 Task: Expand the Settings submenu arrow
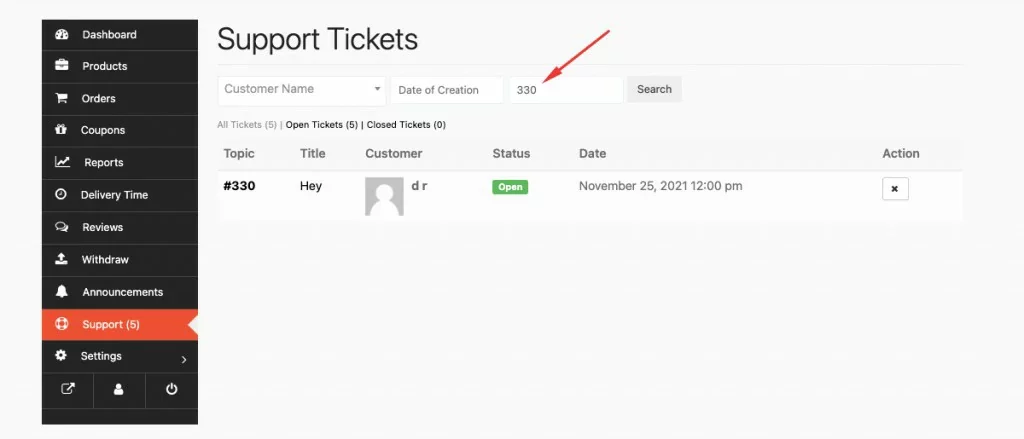pyautogui.click(x=184, y=360)
